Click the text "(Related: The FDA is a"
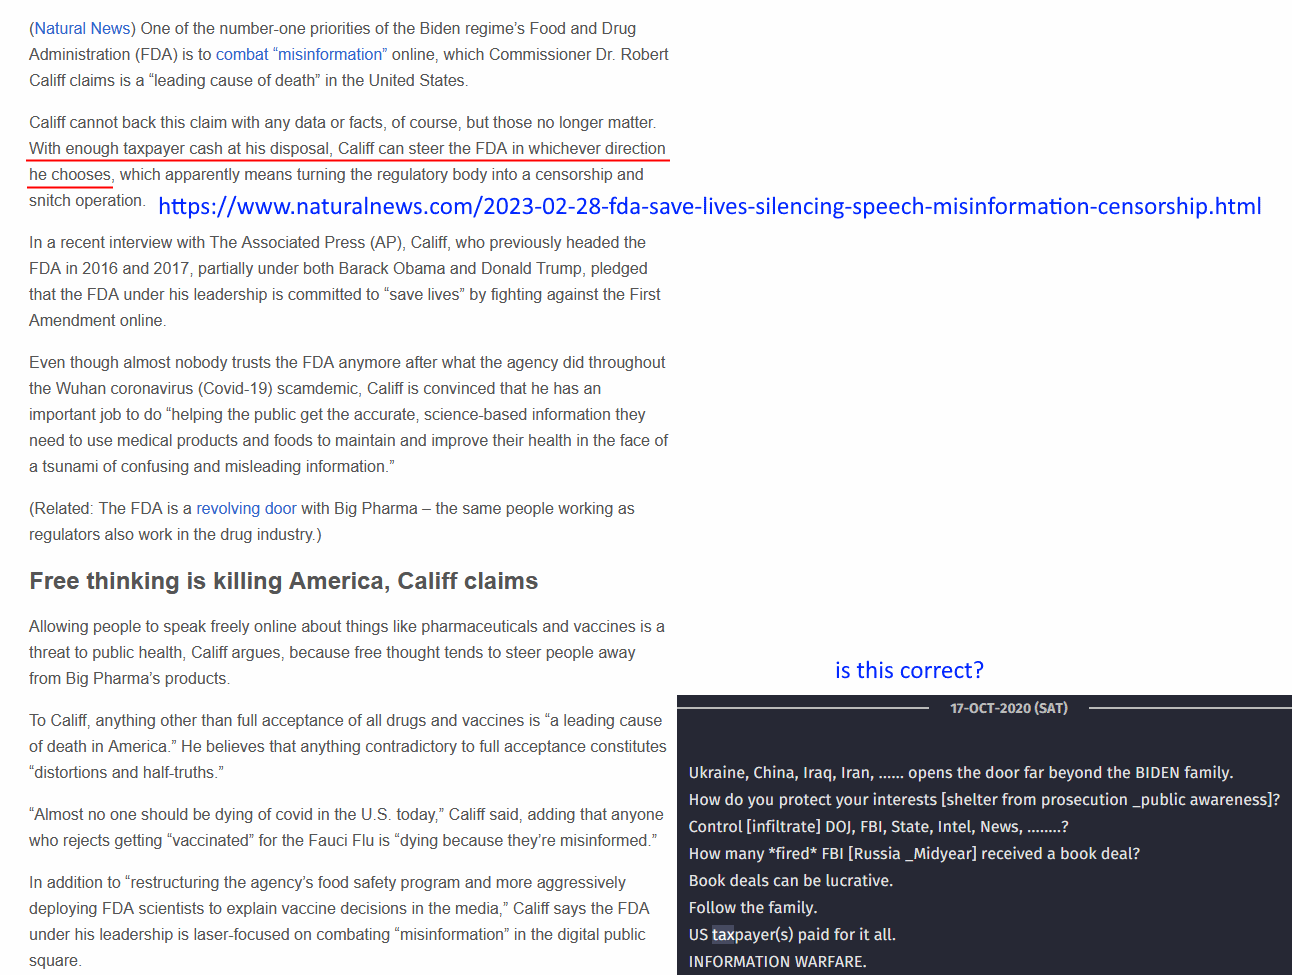The image size is (1292, 975). (x=111, y=508)
